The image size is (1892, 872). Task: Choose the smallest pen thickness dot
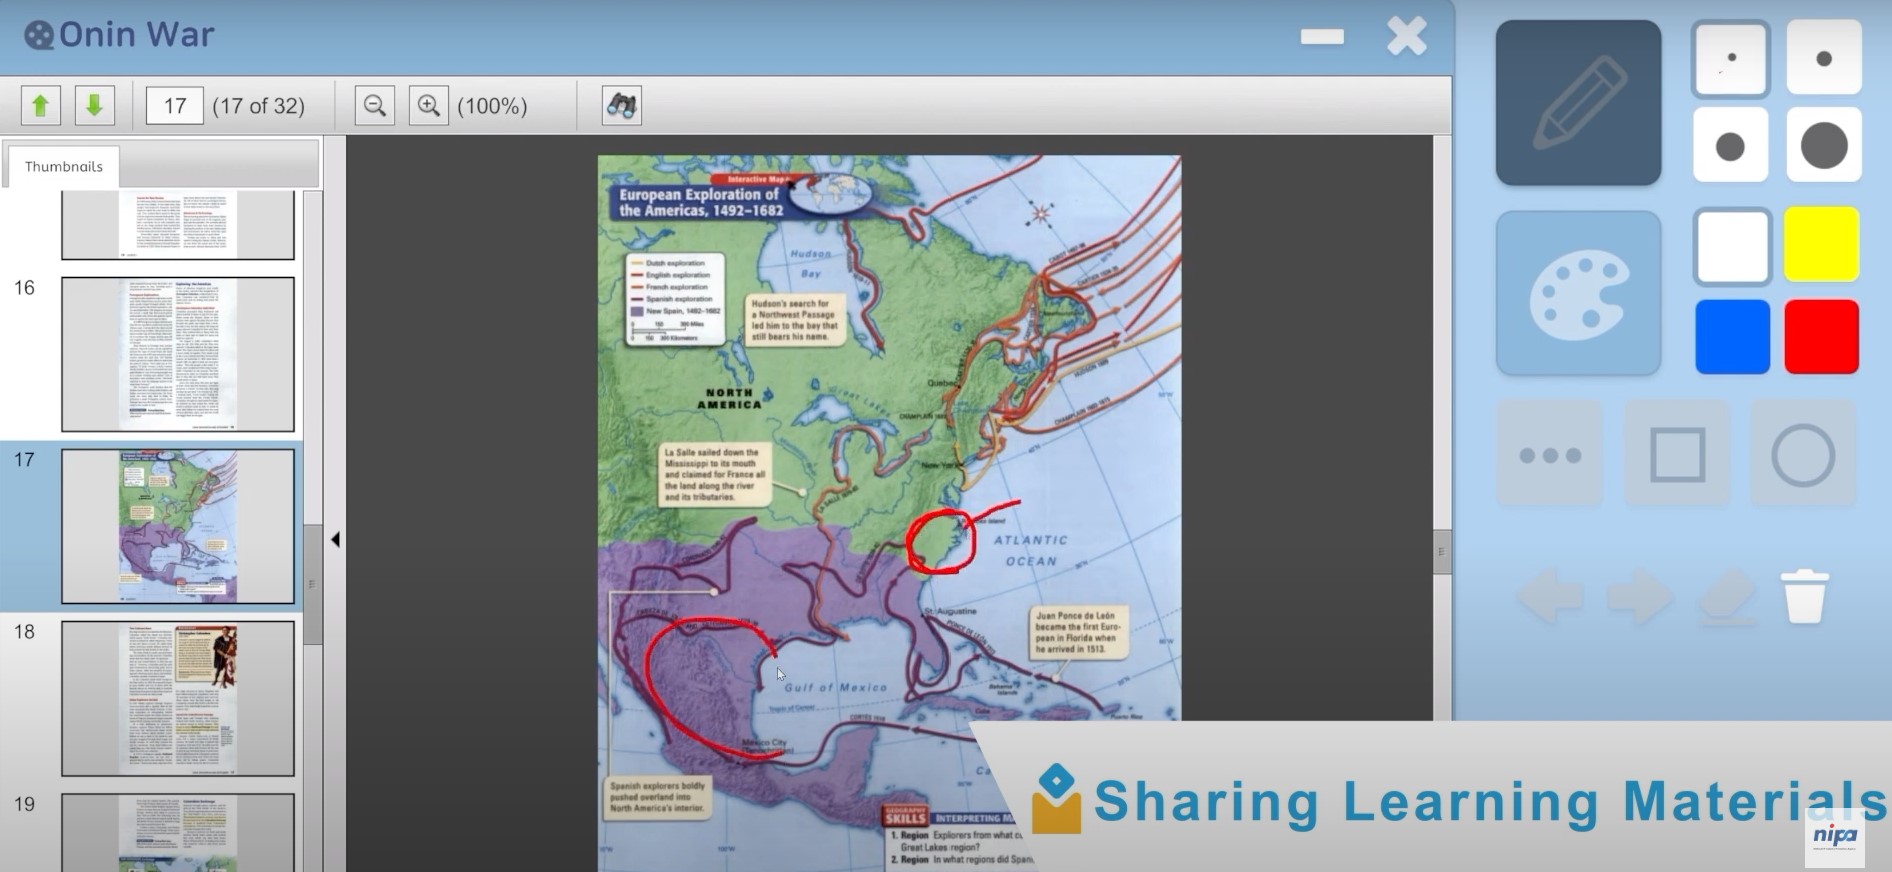(1731, 59)
